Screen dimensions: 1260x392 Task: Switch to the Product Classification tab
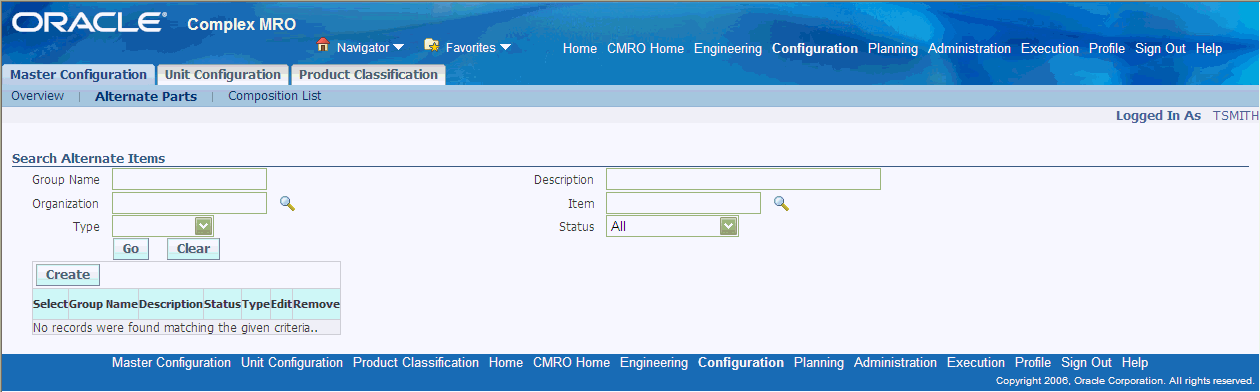click(x=368, y=75)
